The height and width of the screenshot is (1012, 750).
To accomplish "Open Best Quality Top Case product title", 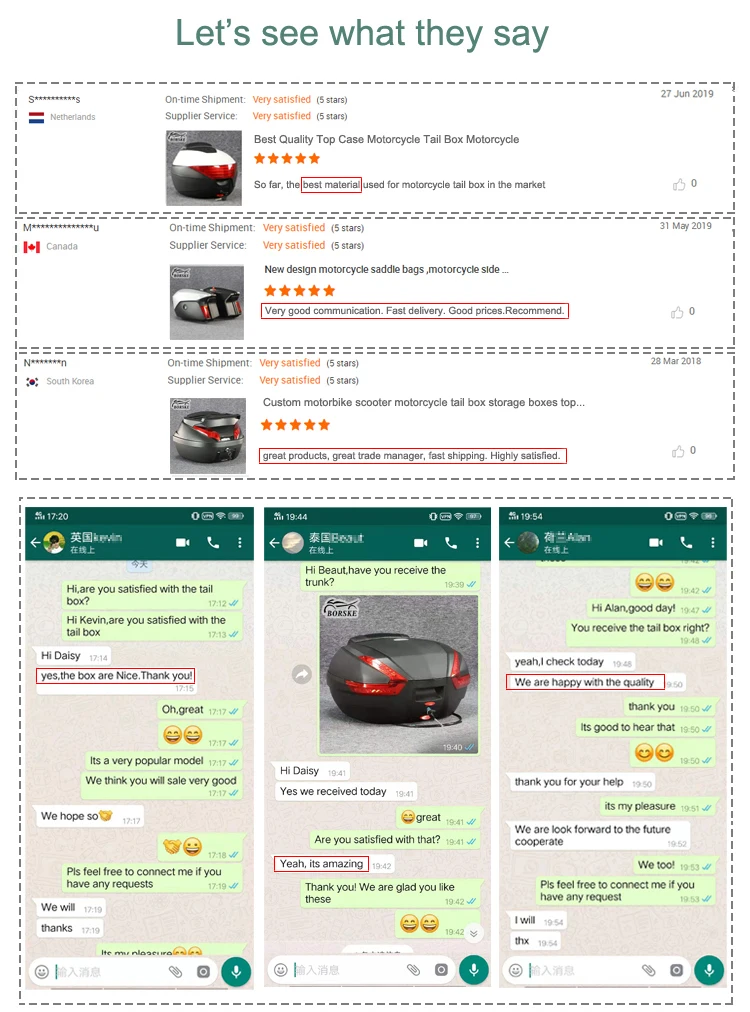I will coord(386,139).
